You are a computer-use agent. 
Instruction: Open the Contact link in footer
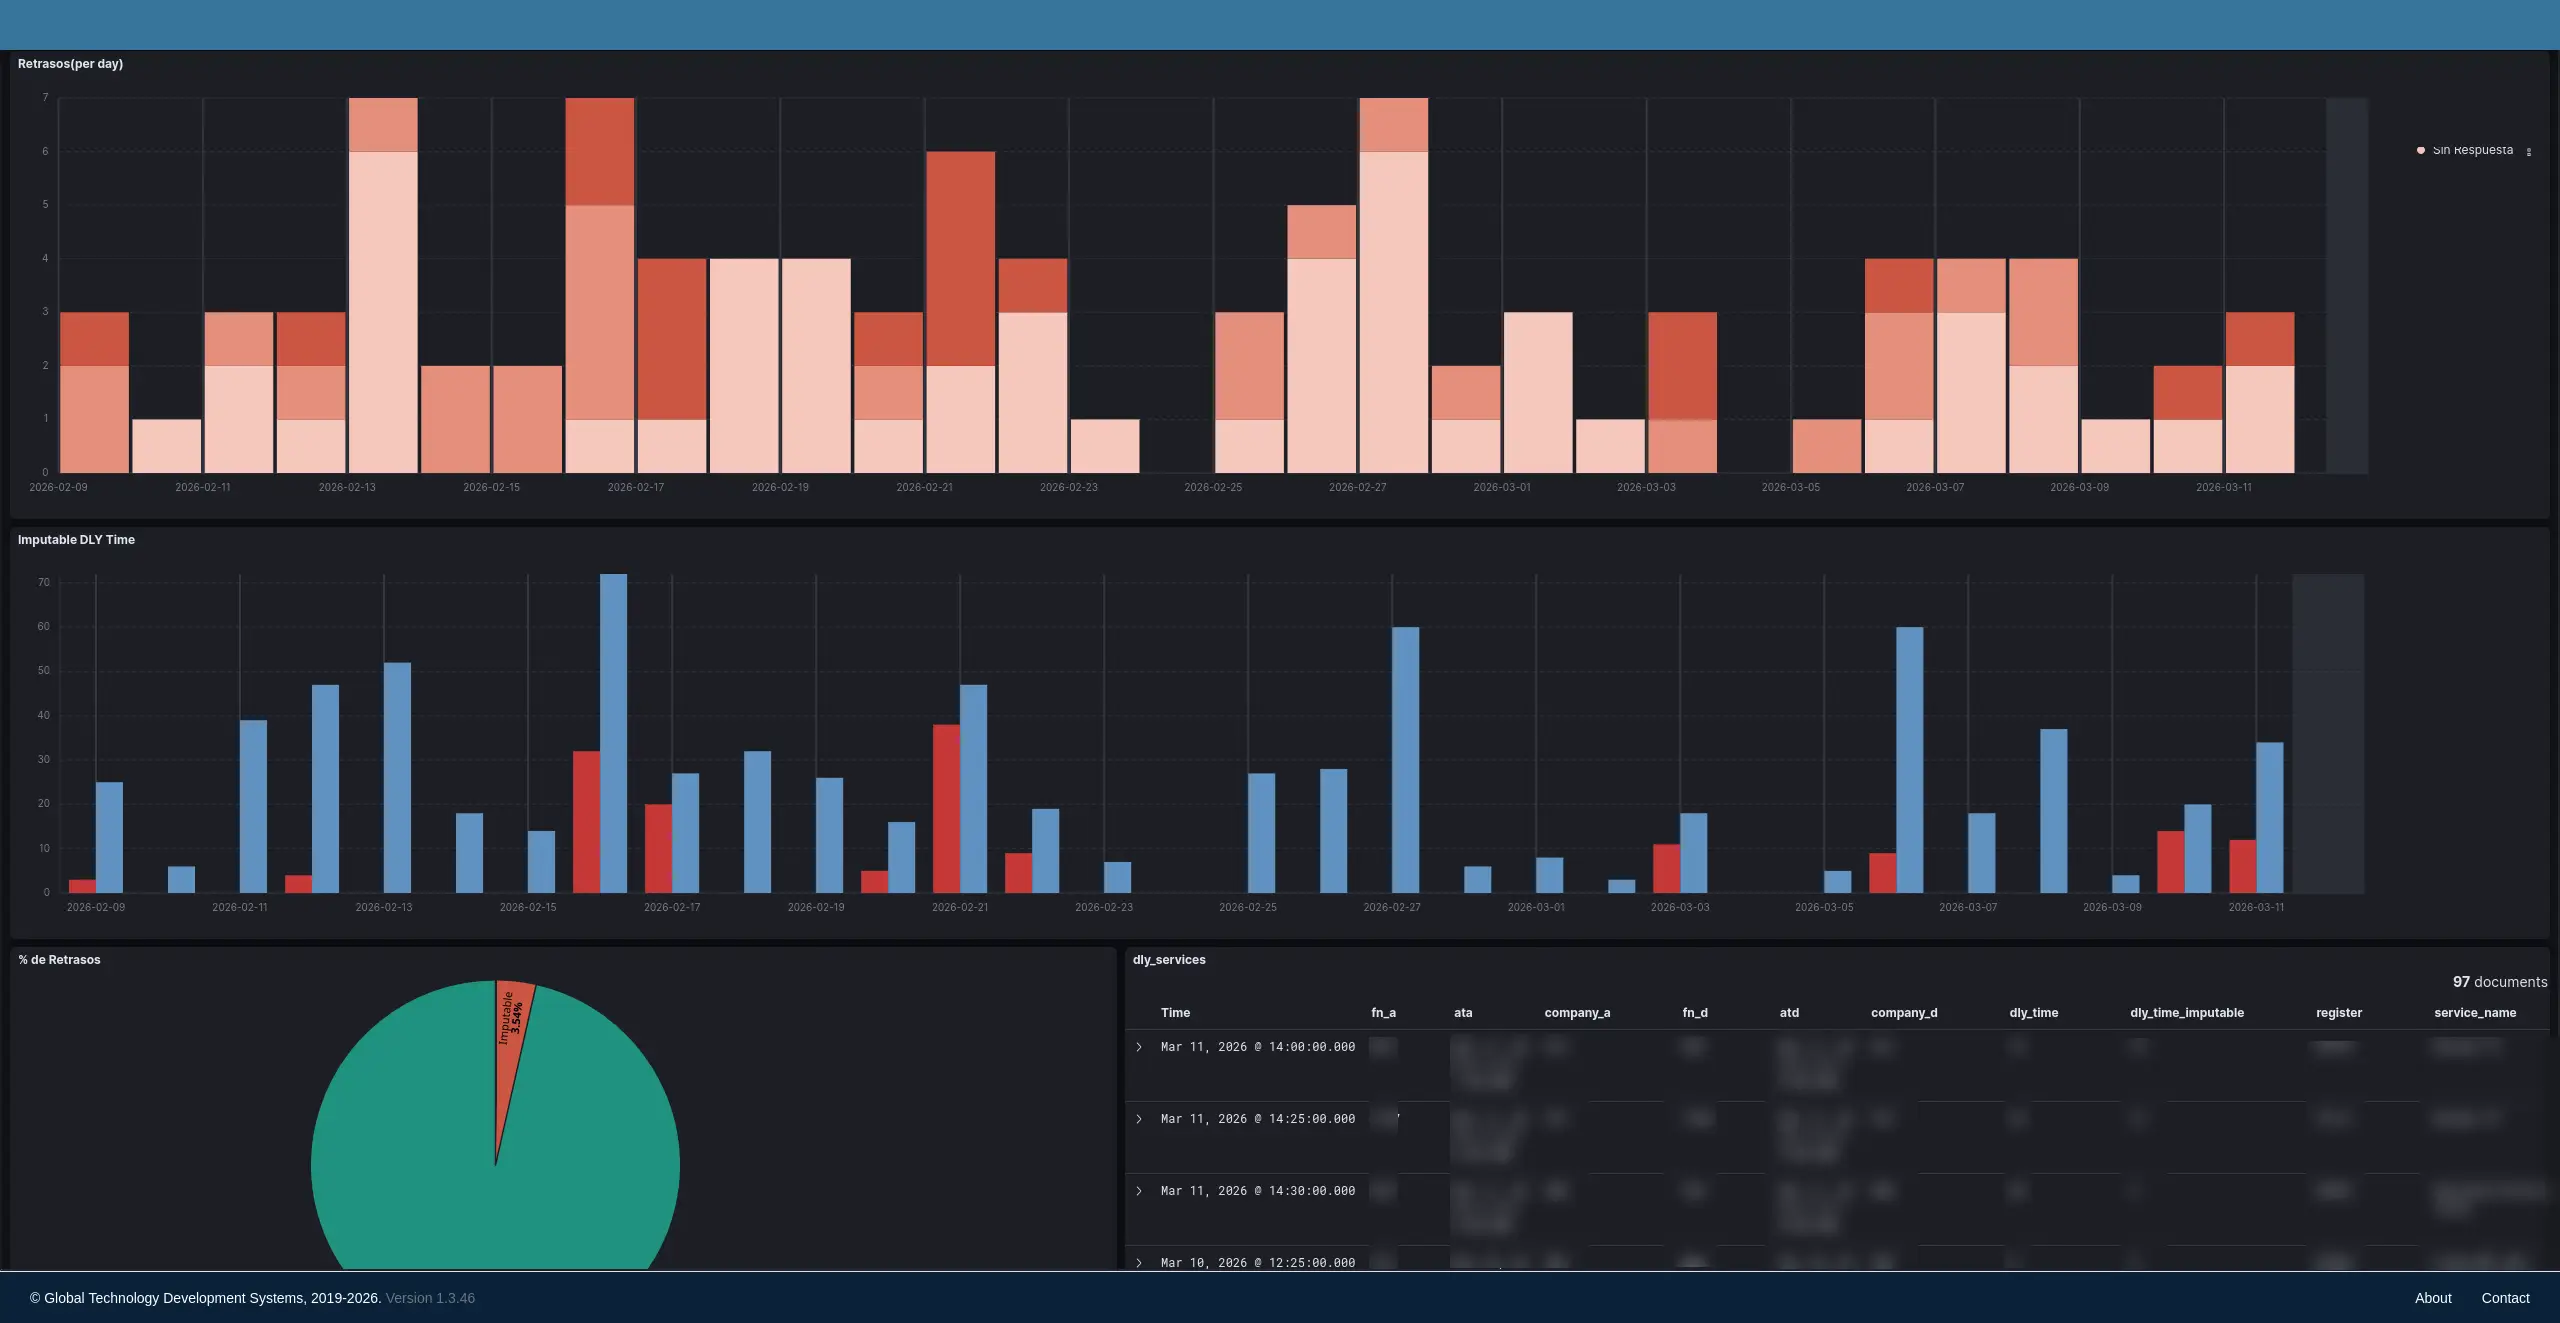[2504, 1298]
